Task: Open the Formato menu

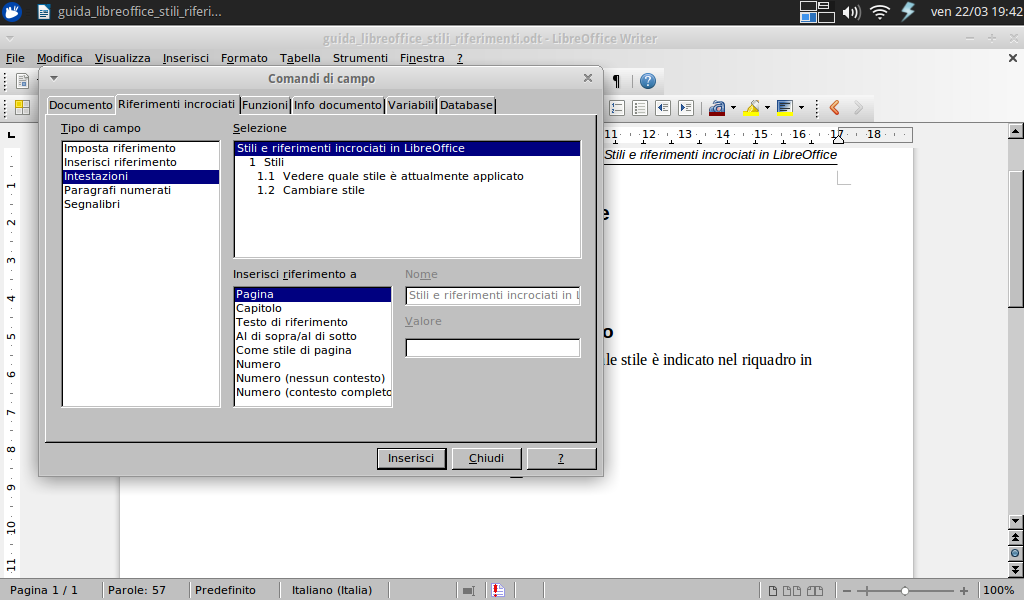Action: pyautogui.click(x=244, y=58)
